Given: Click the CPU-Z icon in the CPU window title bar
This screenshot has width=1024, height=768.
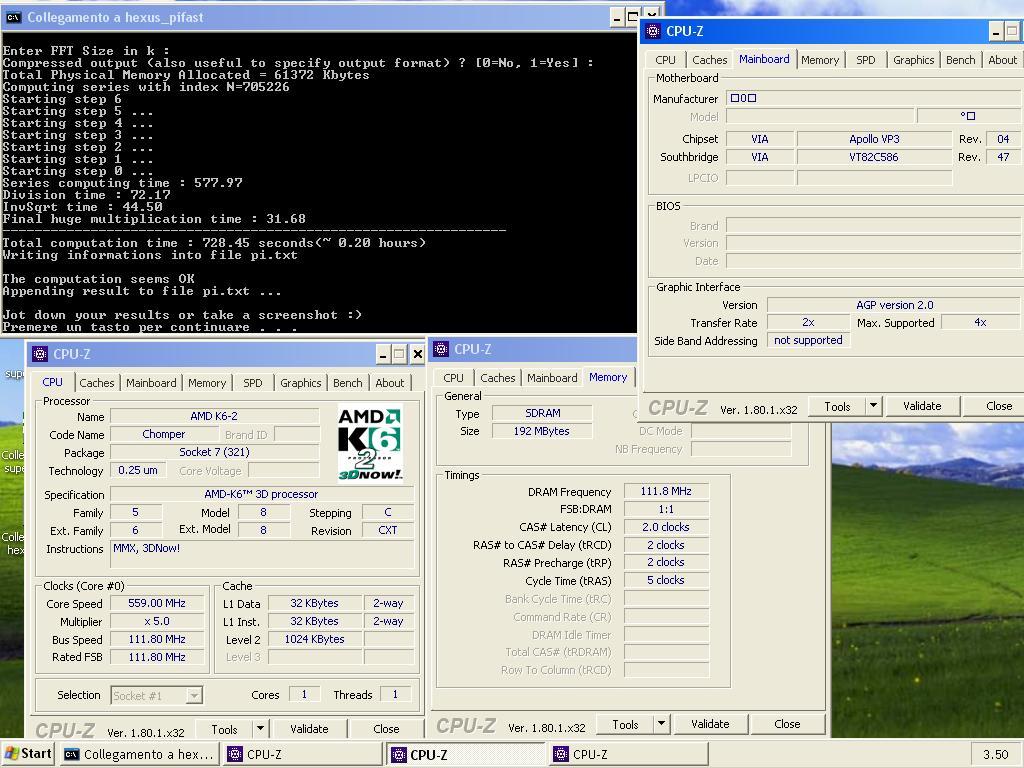Looking at the screenshot, I should coord(40,354).
